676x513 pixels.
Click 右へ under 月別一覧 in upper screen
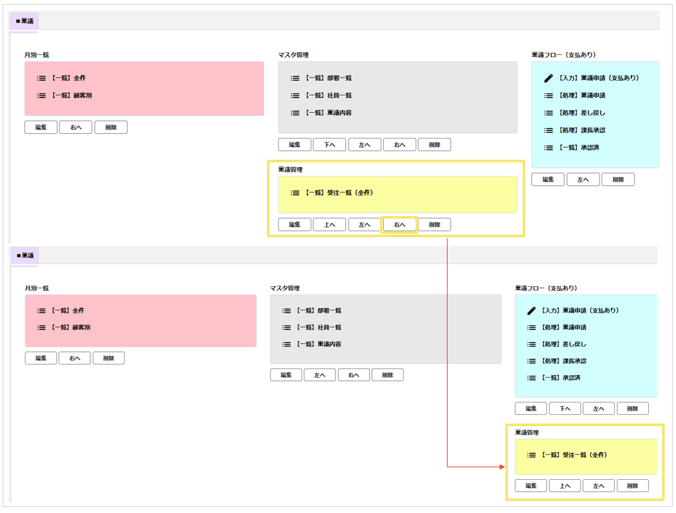(x=76, y=127)
